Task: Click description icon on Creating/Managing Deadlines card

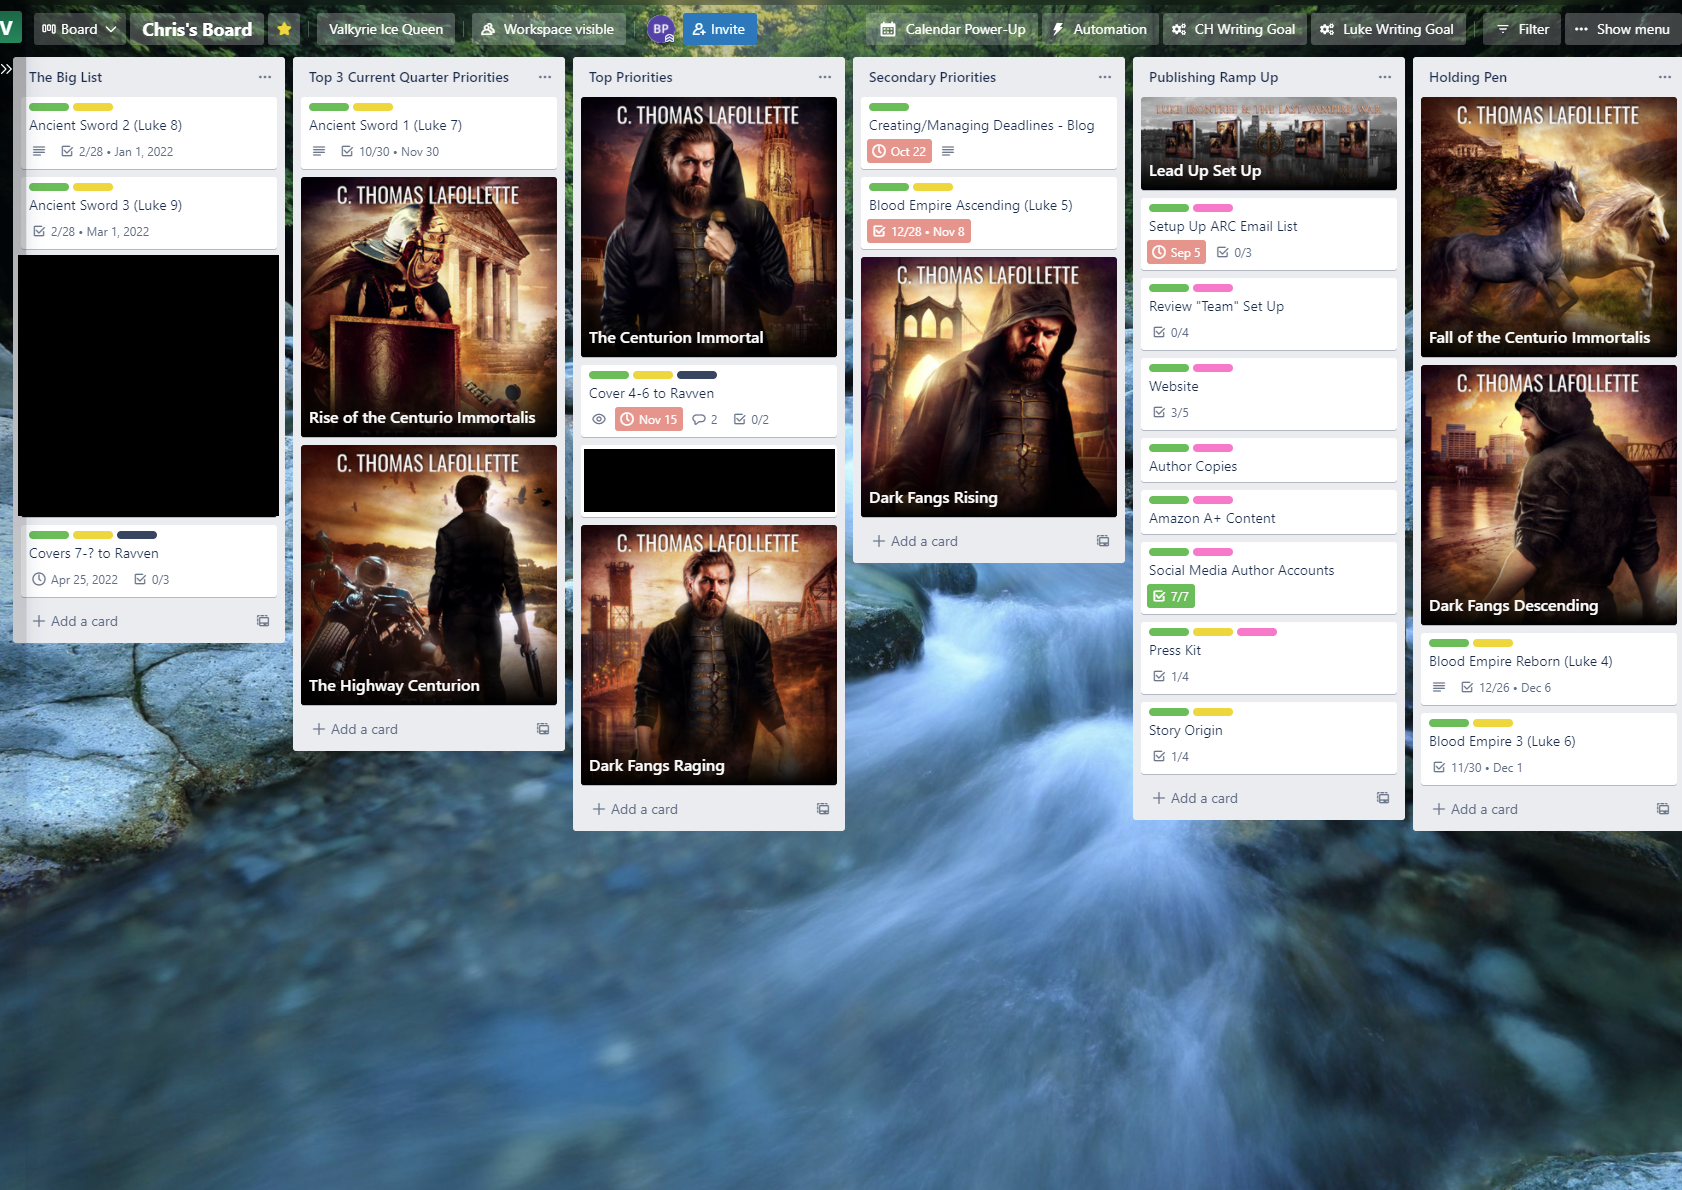Action: [x=948, y=151]
